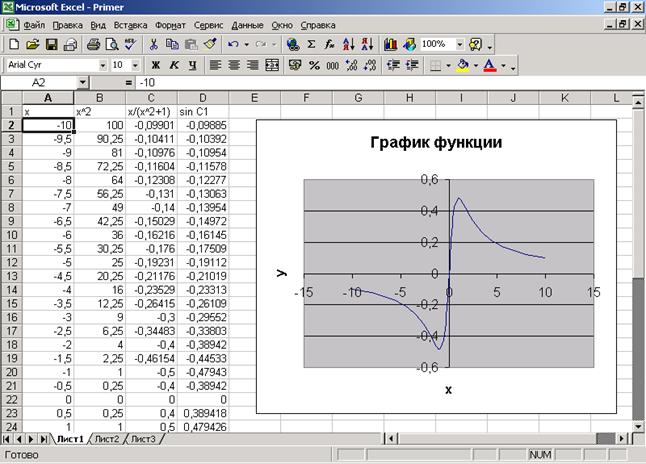The width and height of the screenshot is (646, 464).
Task: Select column C header
Action: pos(151,97)
